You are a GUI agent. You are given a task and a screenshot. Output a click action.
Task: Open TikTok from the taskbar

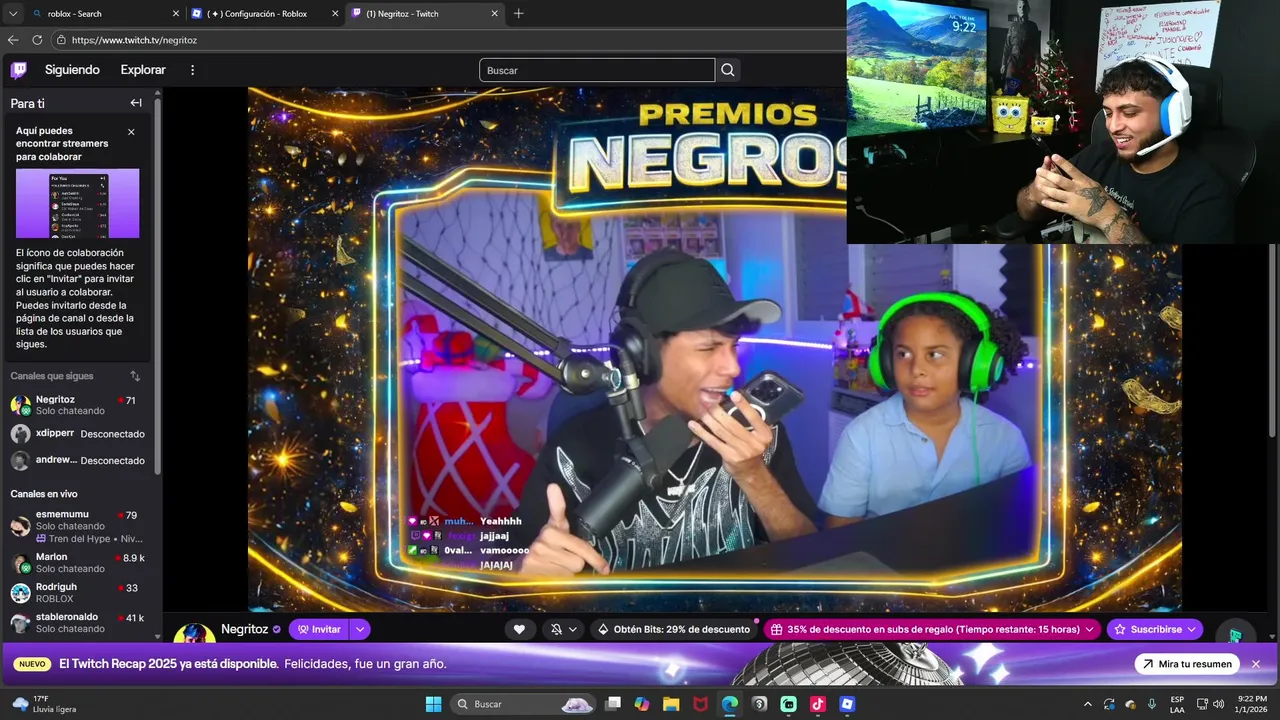pyautogui.click(x=818, y=704)
